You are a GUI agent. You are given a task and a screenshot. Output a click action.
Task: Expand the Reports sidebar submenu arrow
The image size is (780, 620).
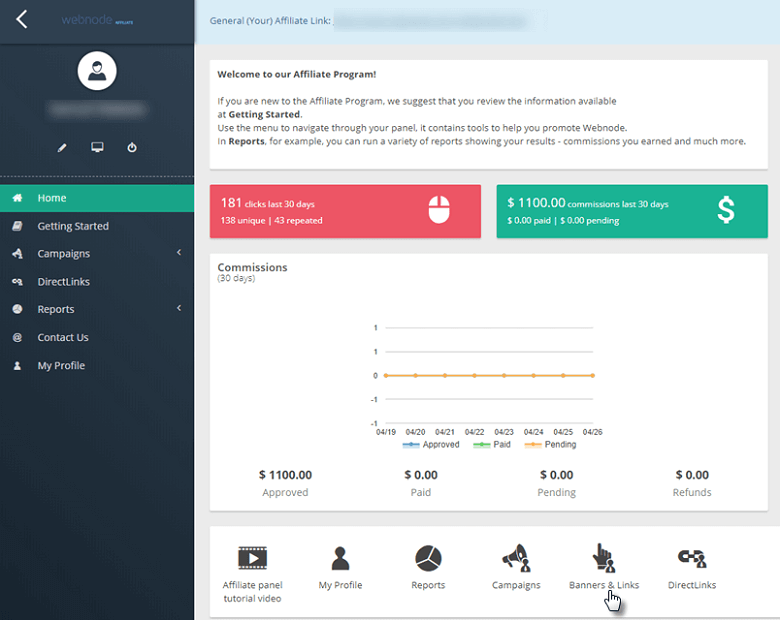tap(179, 309)
